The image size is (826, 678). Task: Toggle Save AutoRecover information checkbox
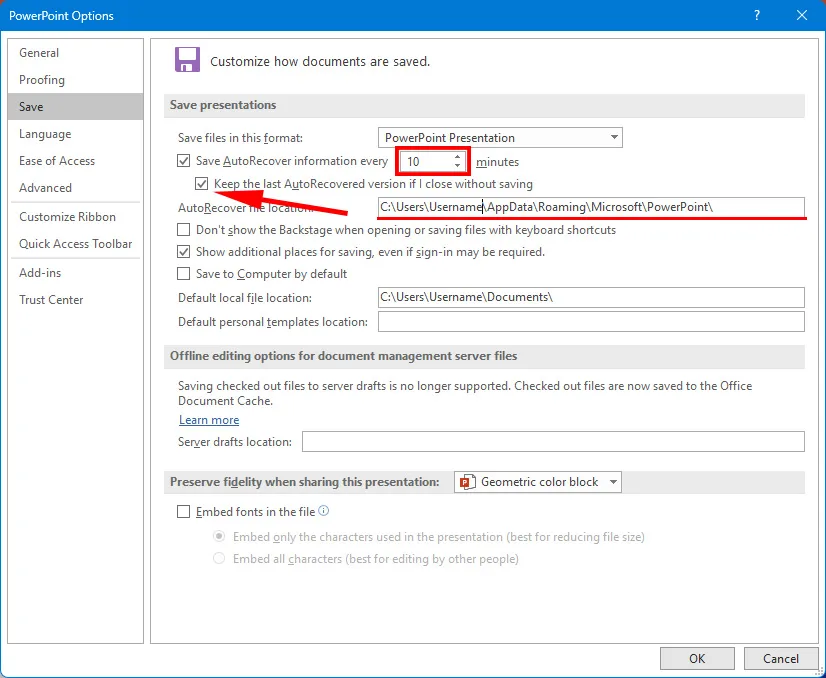click(183, 161)
